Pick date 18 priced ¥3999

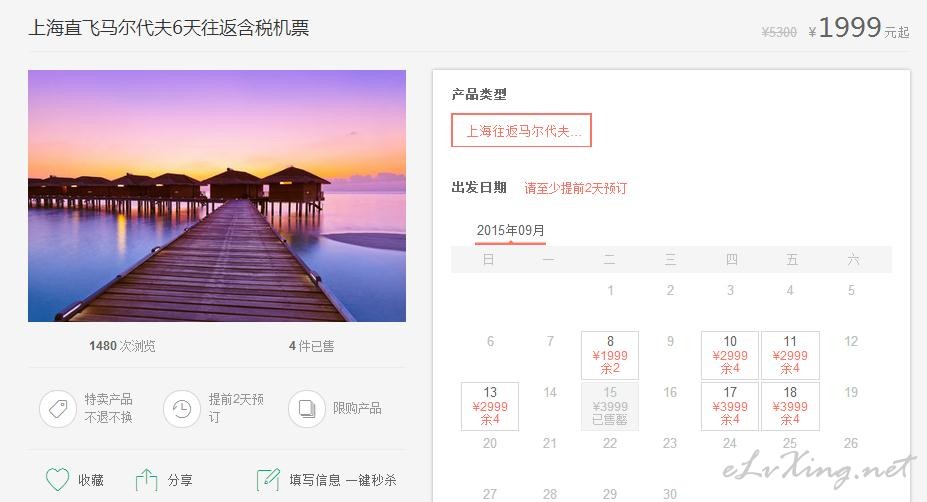click(x=790, y=406)
